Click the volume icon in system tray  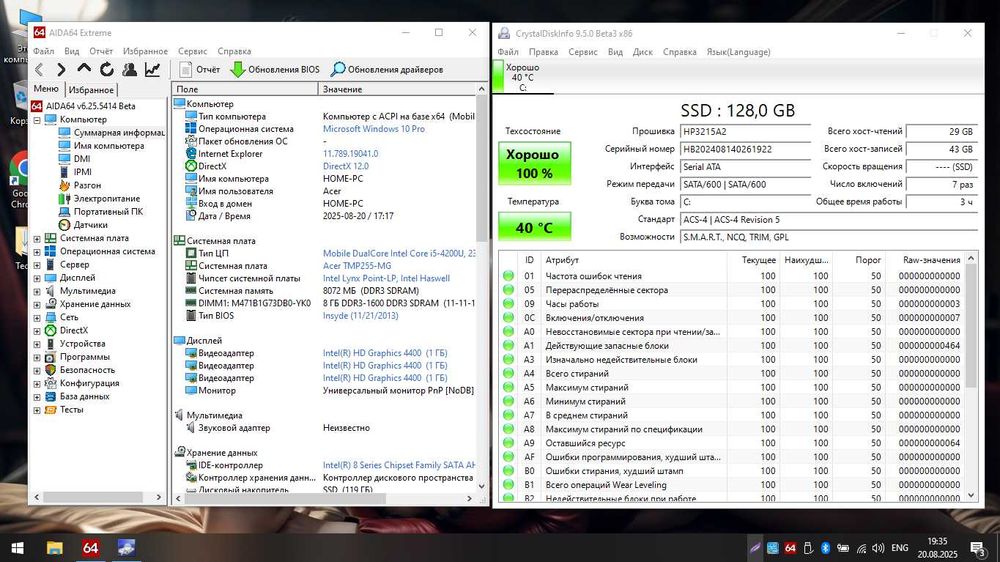[878, 549]
